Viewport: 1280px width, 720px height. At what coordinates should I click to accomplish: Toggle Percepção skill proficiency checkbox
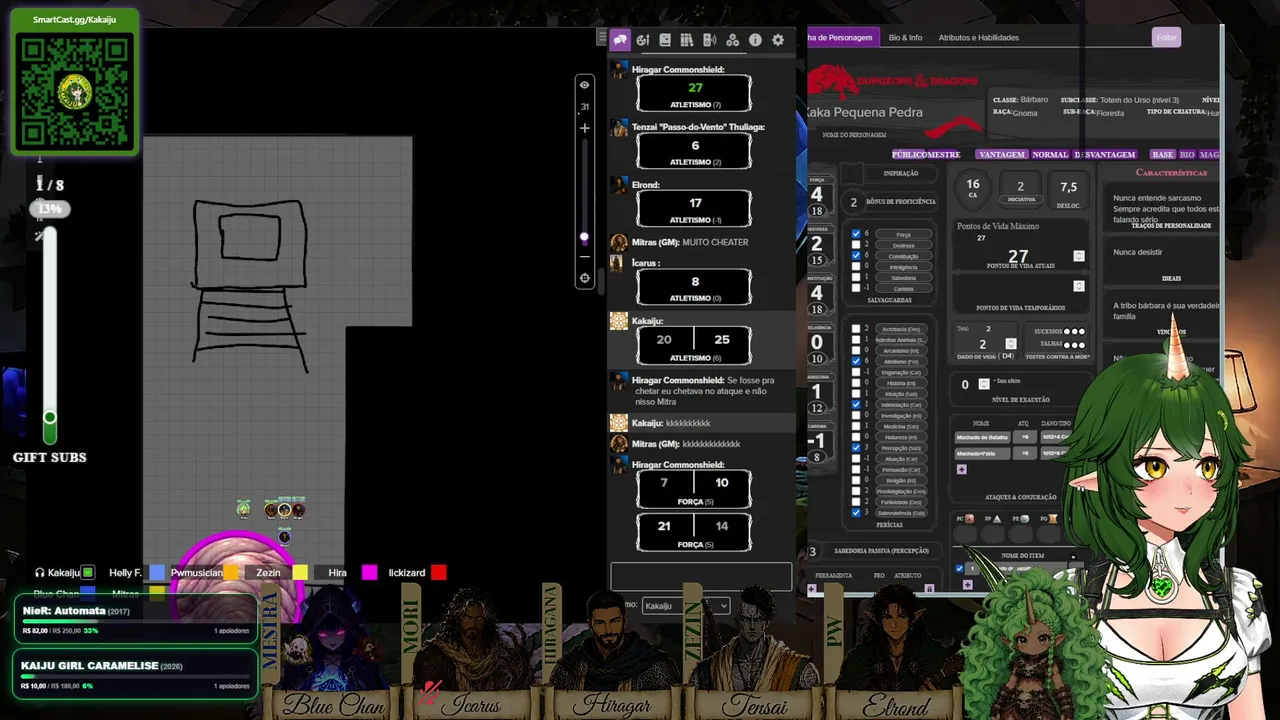(856, 448)
